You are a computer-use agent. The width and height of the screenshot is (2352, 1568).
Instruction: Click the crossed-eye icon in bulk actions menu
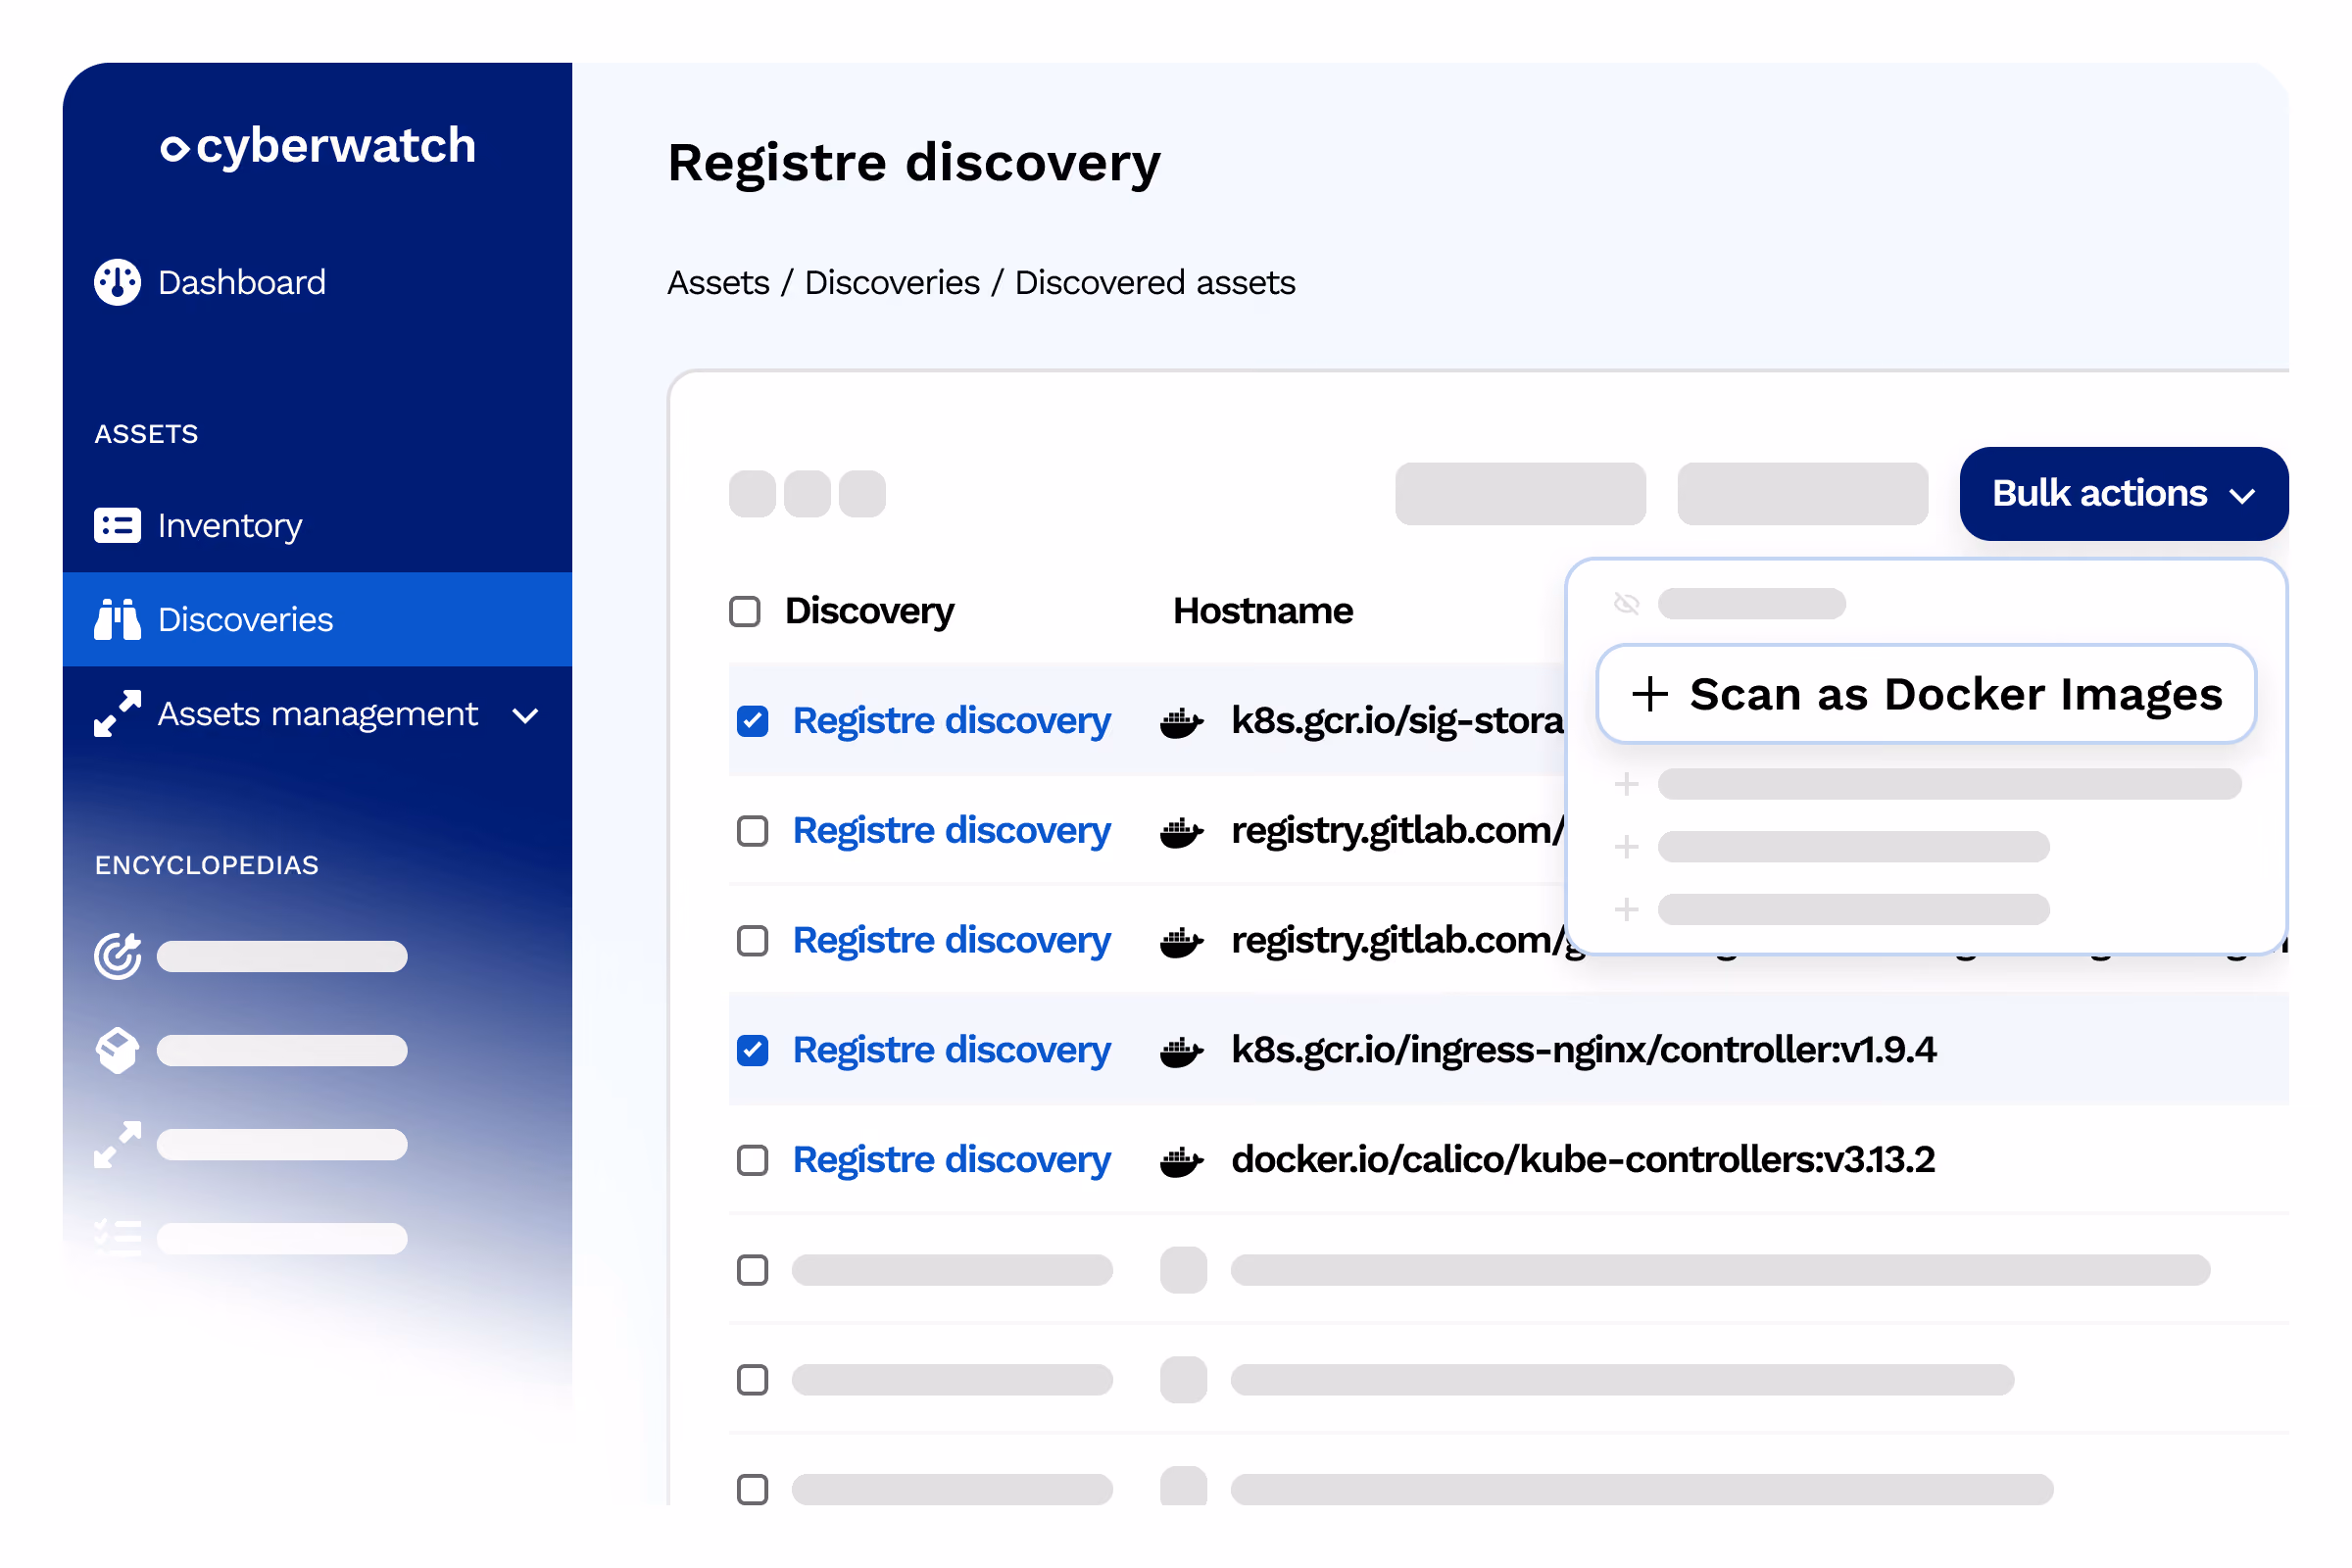coord(1626,604)
